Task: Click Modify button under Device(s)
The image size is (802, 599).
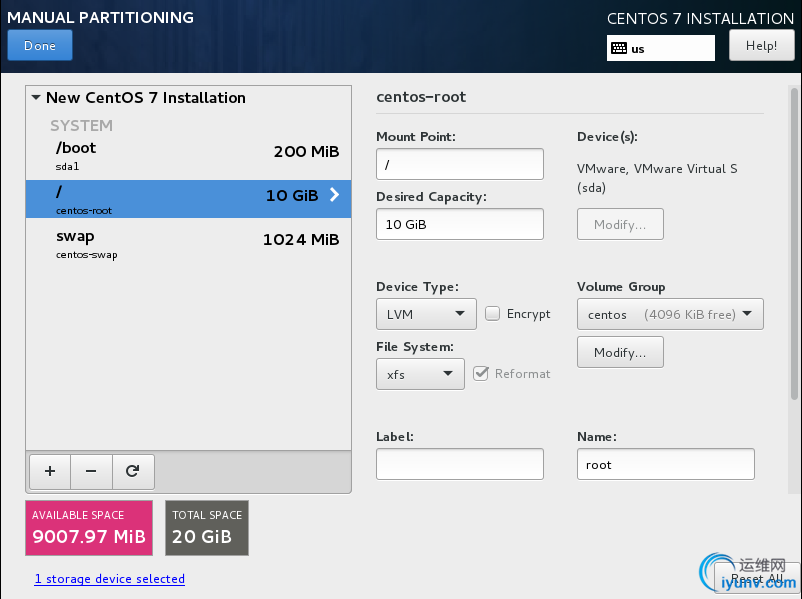Action: [620, 224]
